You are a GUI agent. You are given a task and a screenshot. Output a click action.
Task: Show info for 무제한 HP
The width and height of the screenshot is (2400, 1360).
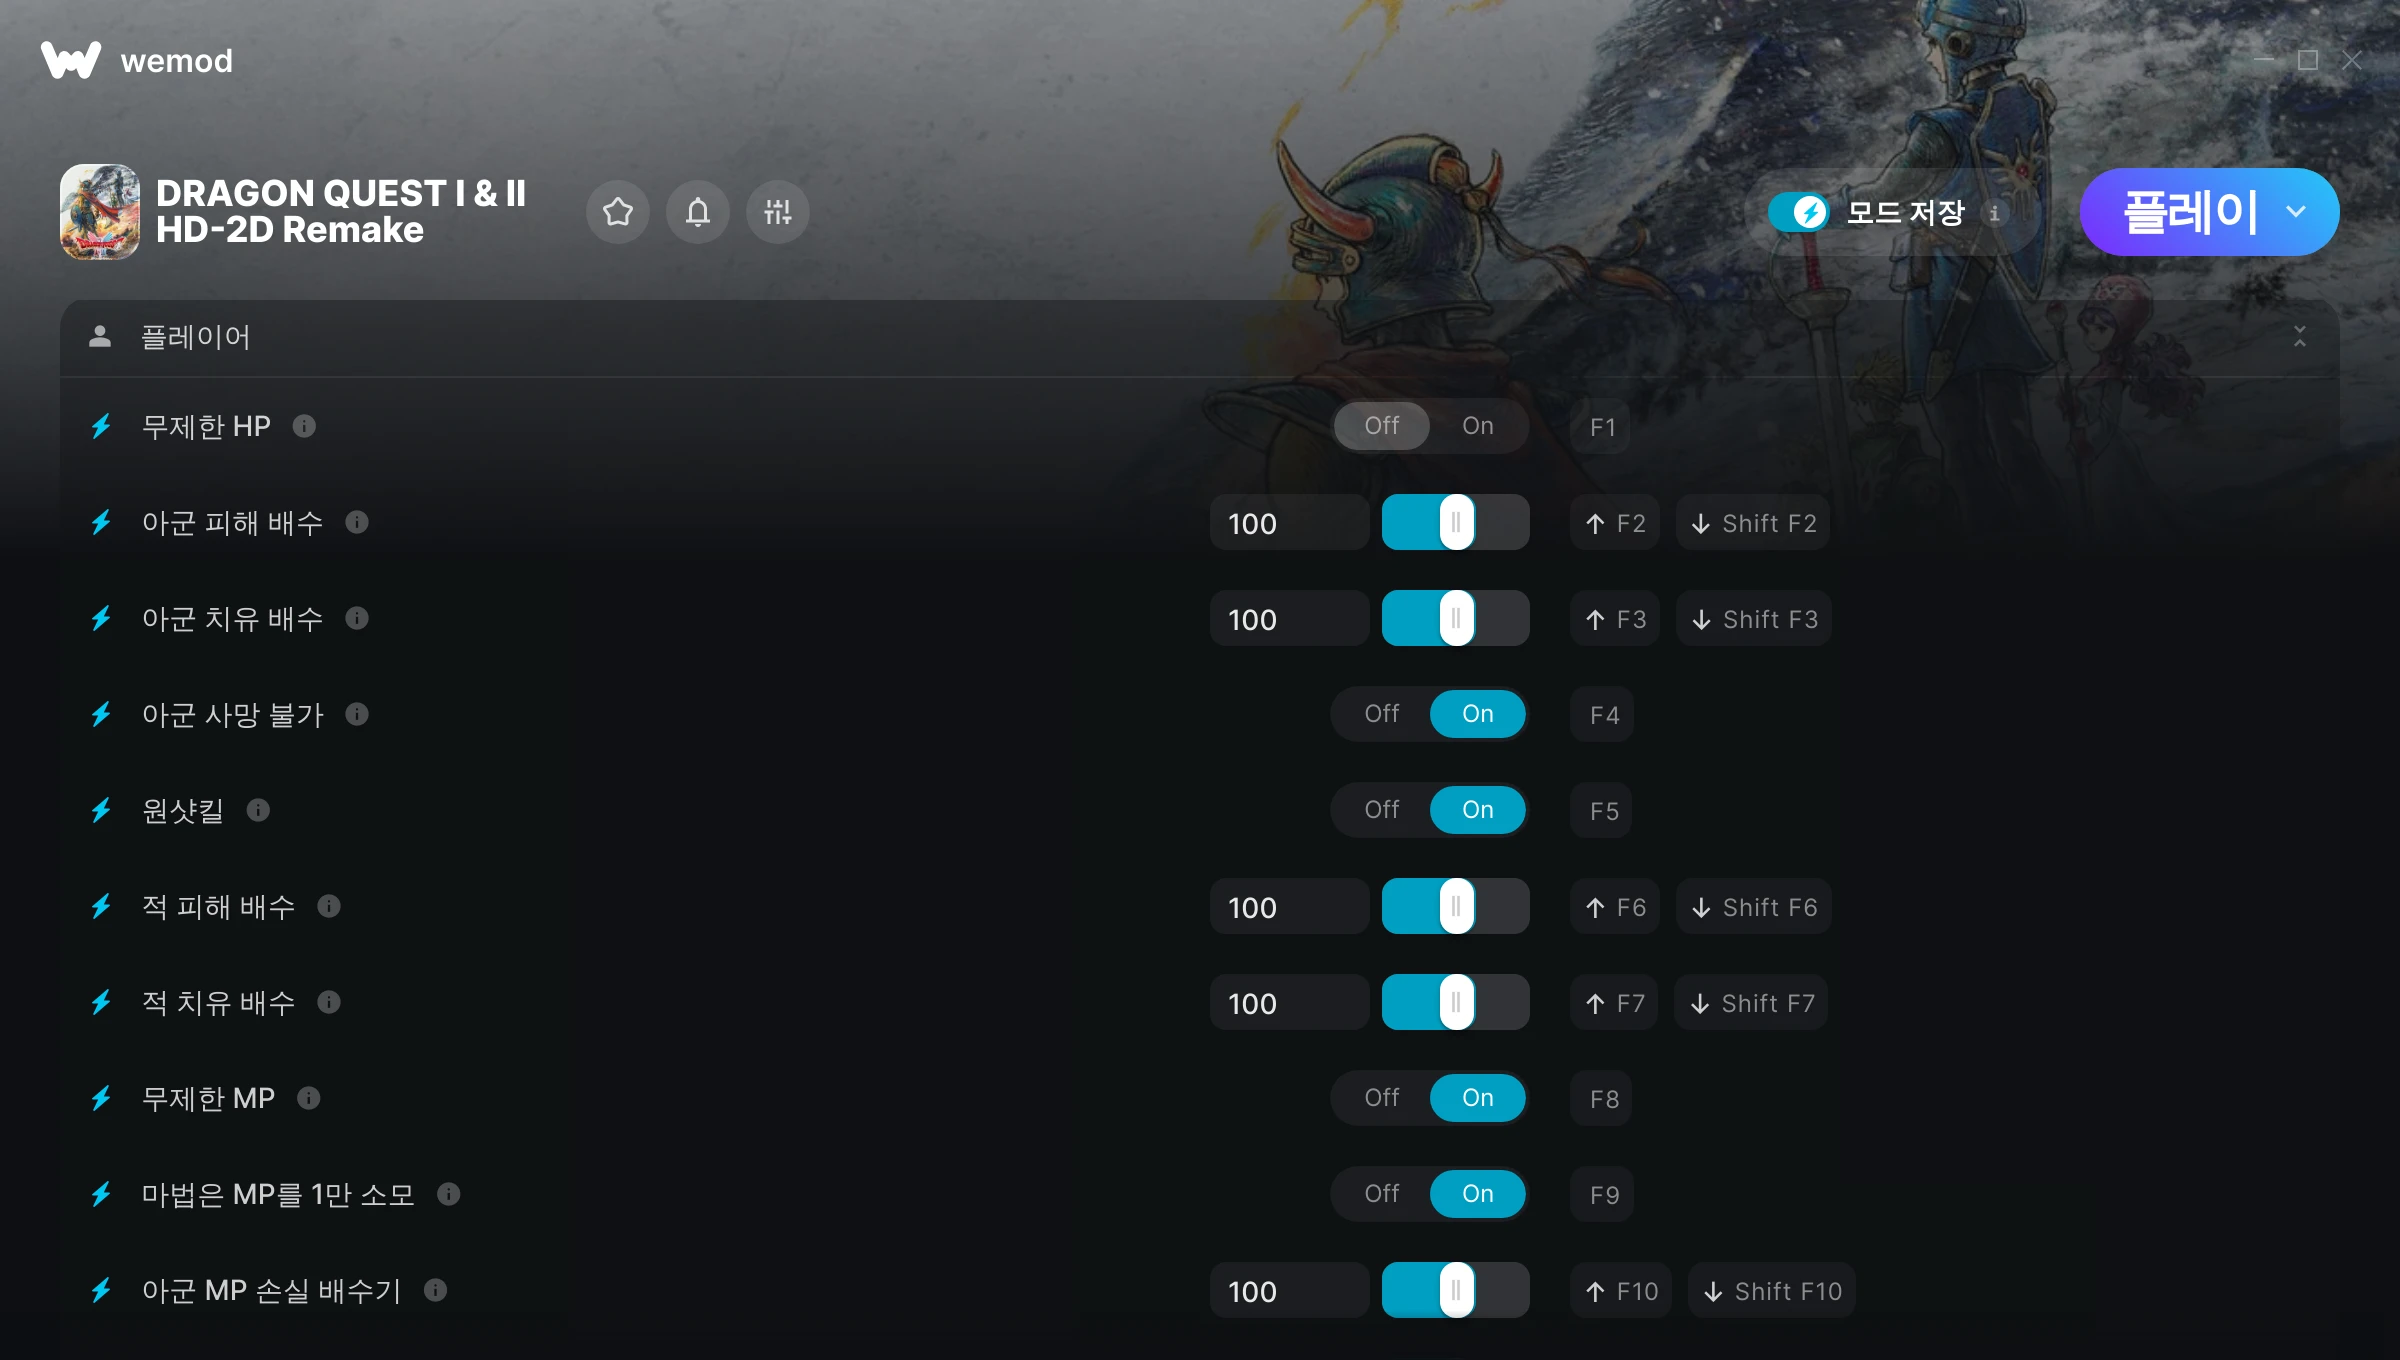[305, 427]
